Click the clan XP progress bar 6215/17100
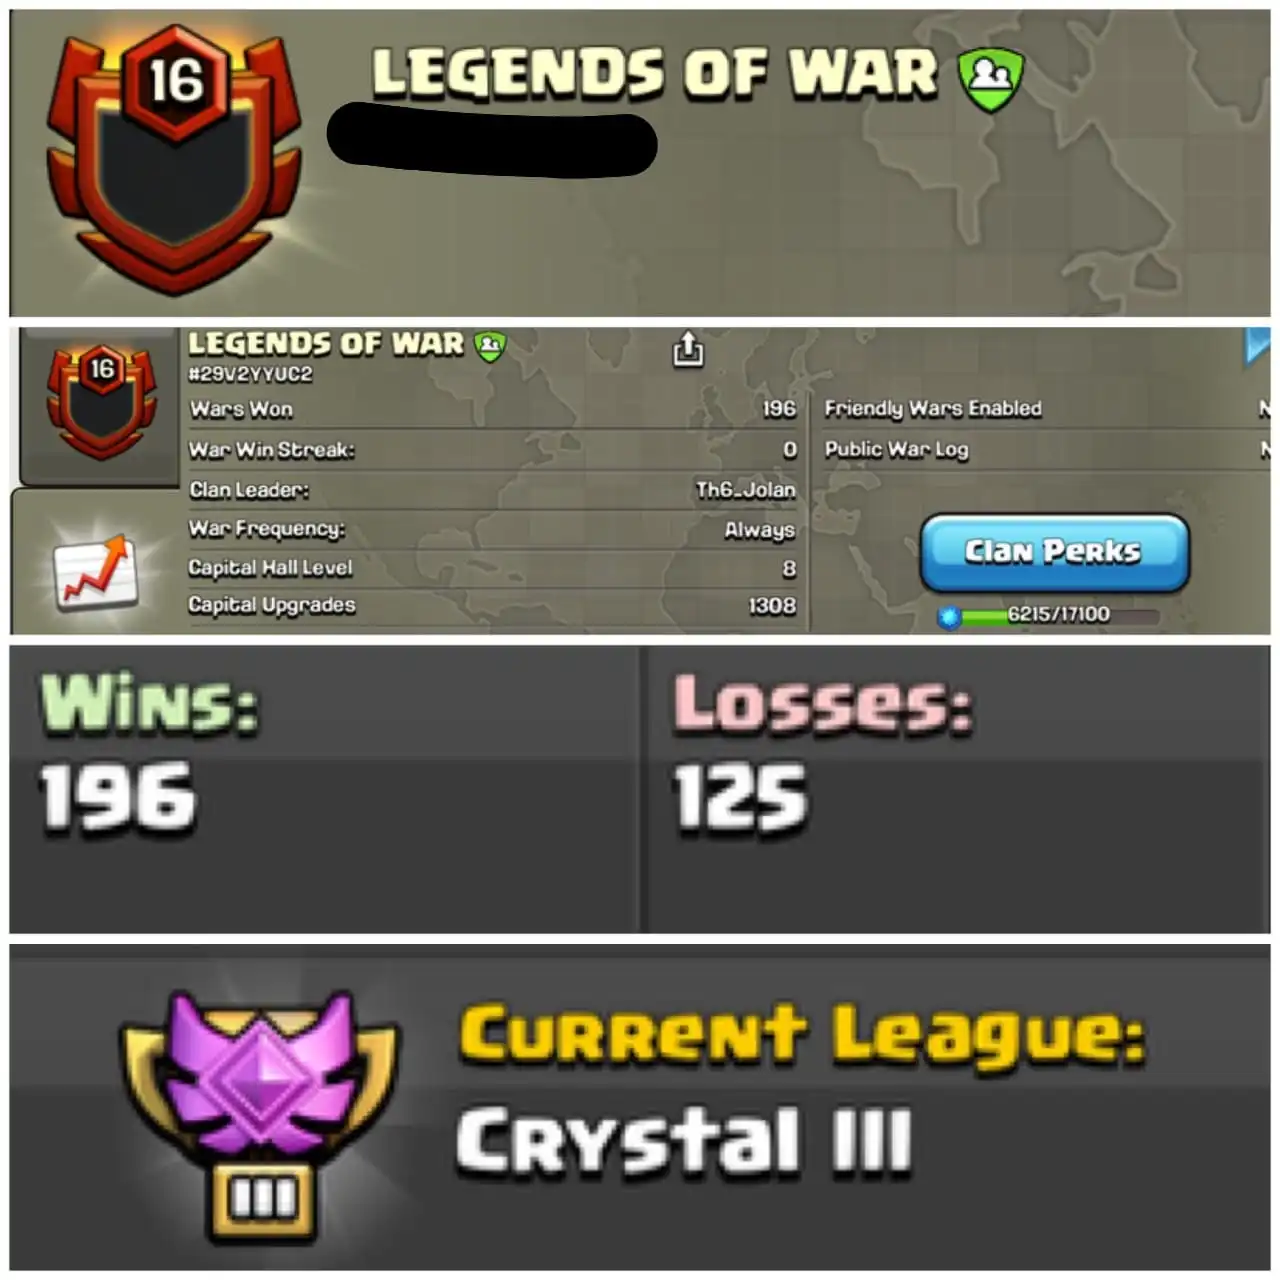Image resolution: width=1280 pixels, height=1280 pixels. pos(1058,615)
